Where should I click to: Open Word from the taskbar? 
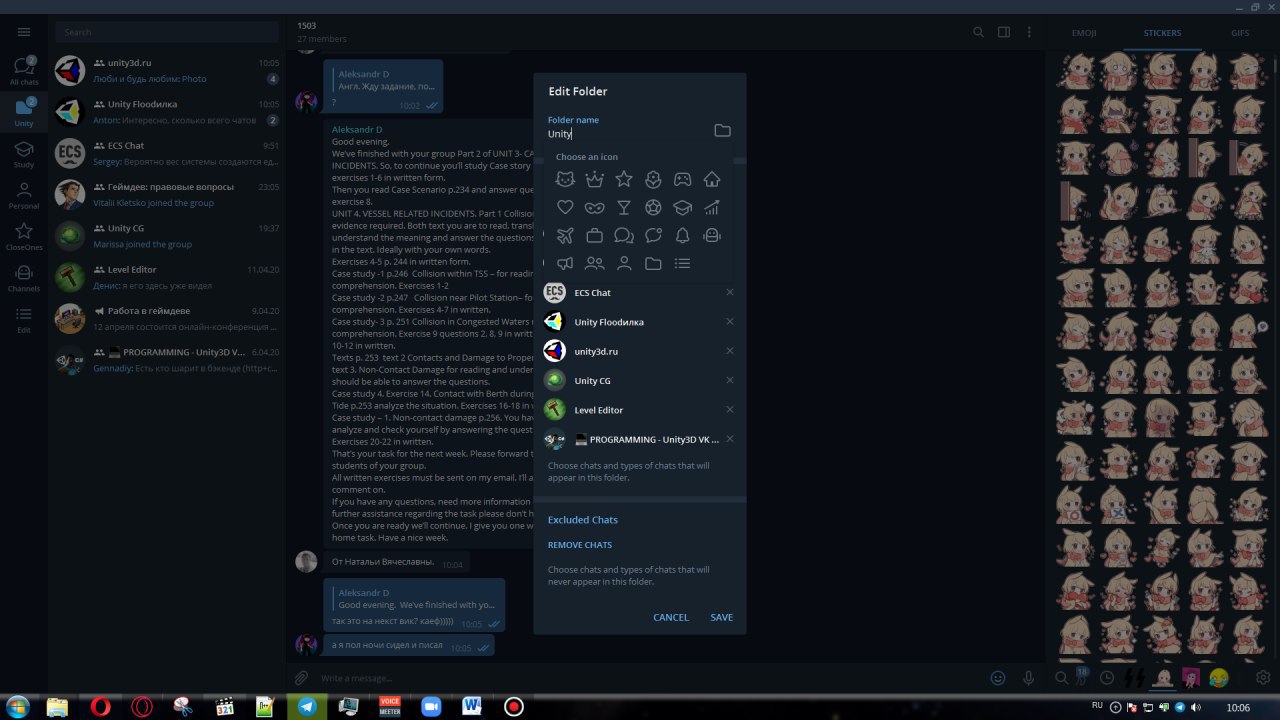[x=472, y=707]
